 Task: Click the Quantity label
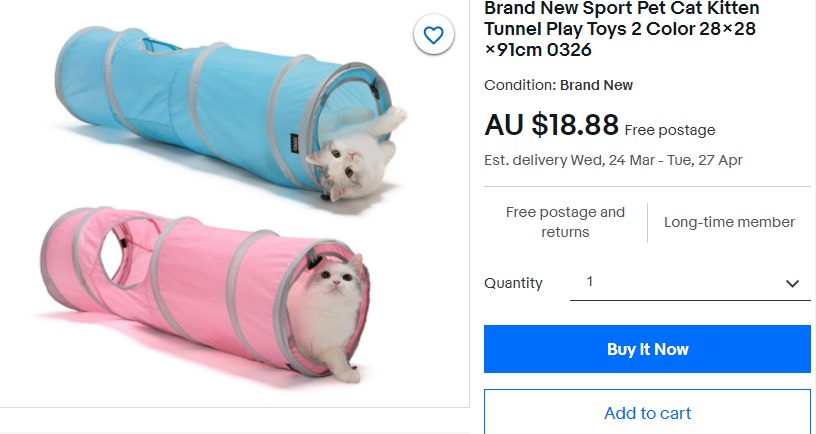pyautogui.click(x=513, y=283)
